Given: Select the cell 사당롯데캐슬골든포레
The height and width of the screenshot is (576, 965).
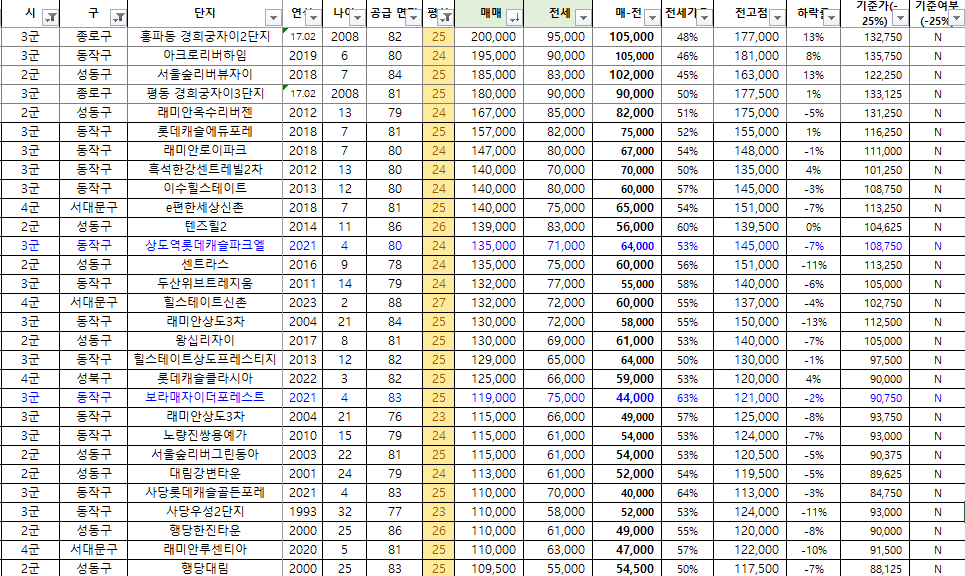Looking at the screenshot, I should point(205,493).
